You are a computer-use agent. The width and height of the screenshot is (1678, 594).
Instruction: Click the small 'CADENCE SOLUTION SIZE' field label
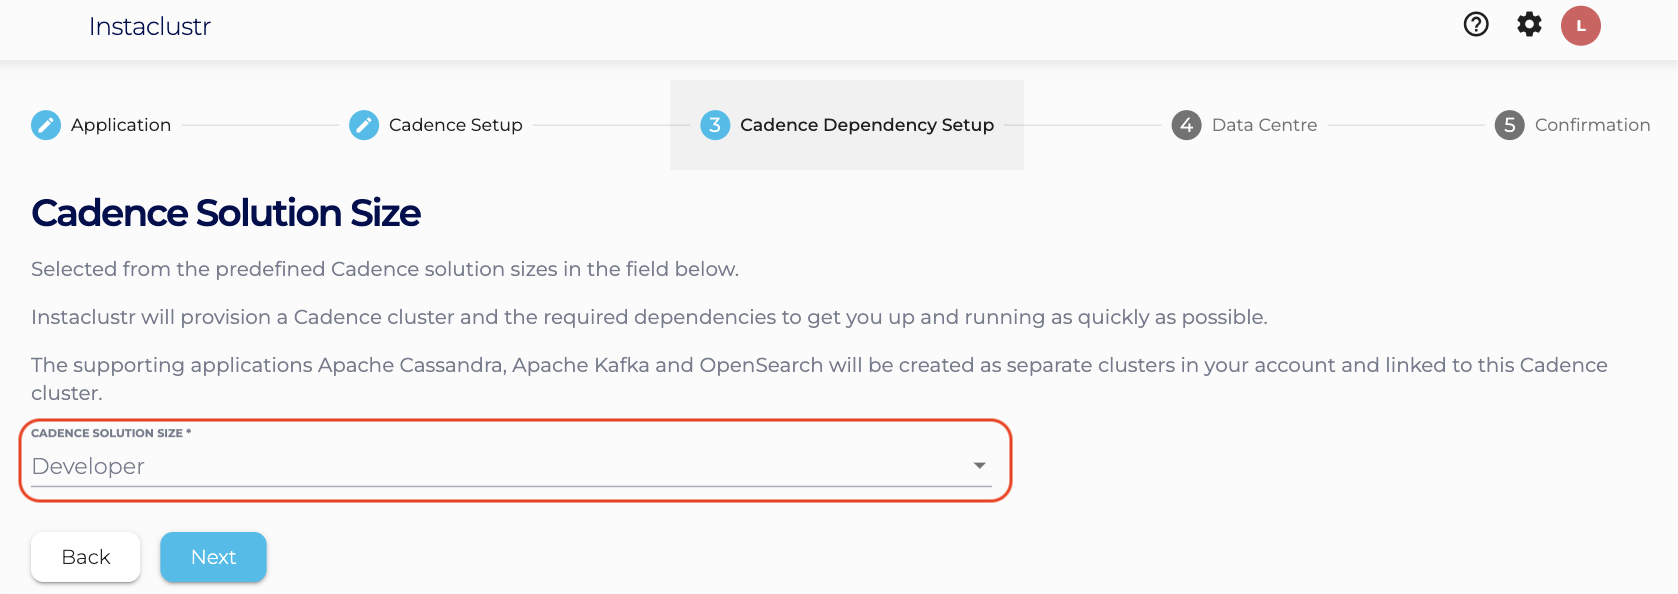107,433
